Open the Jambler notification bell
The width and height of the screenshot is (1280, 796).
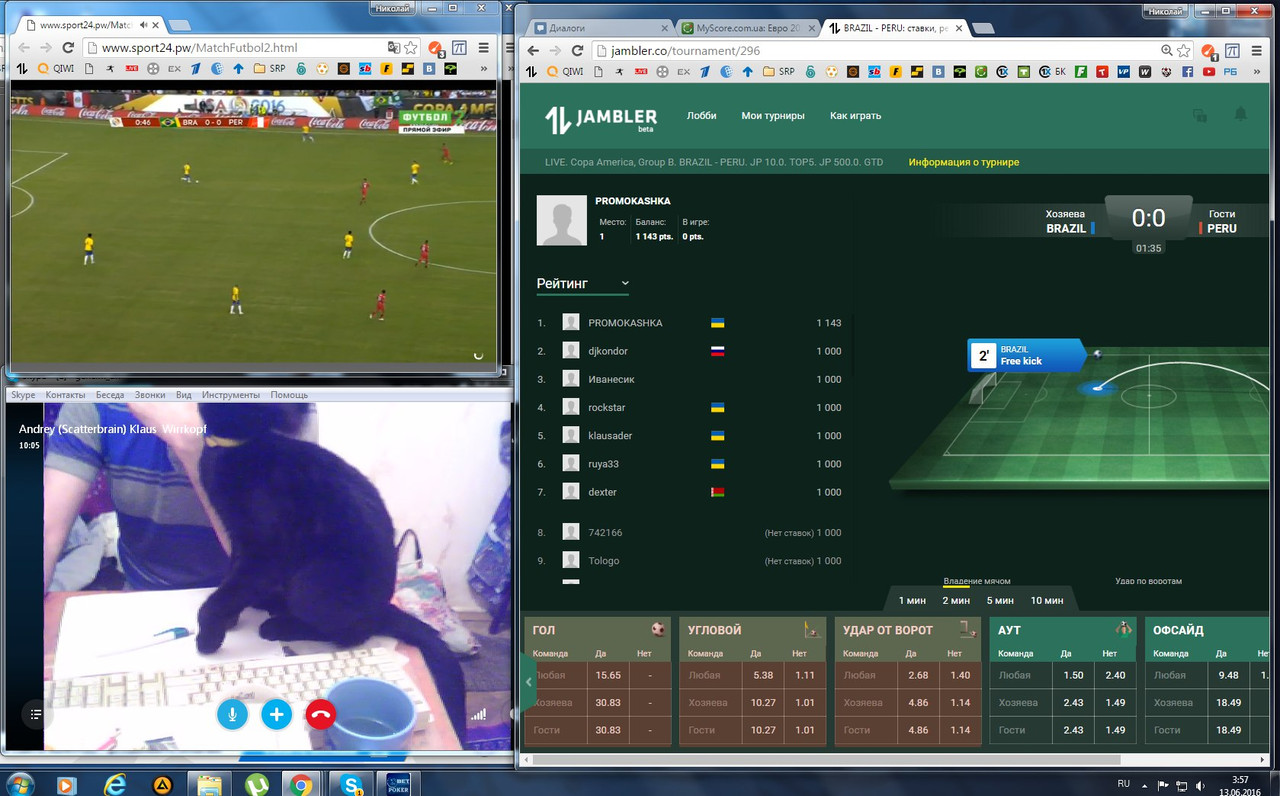pos(1241,114)
